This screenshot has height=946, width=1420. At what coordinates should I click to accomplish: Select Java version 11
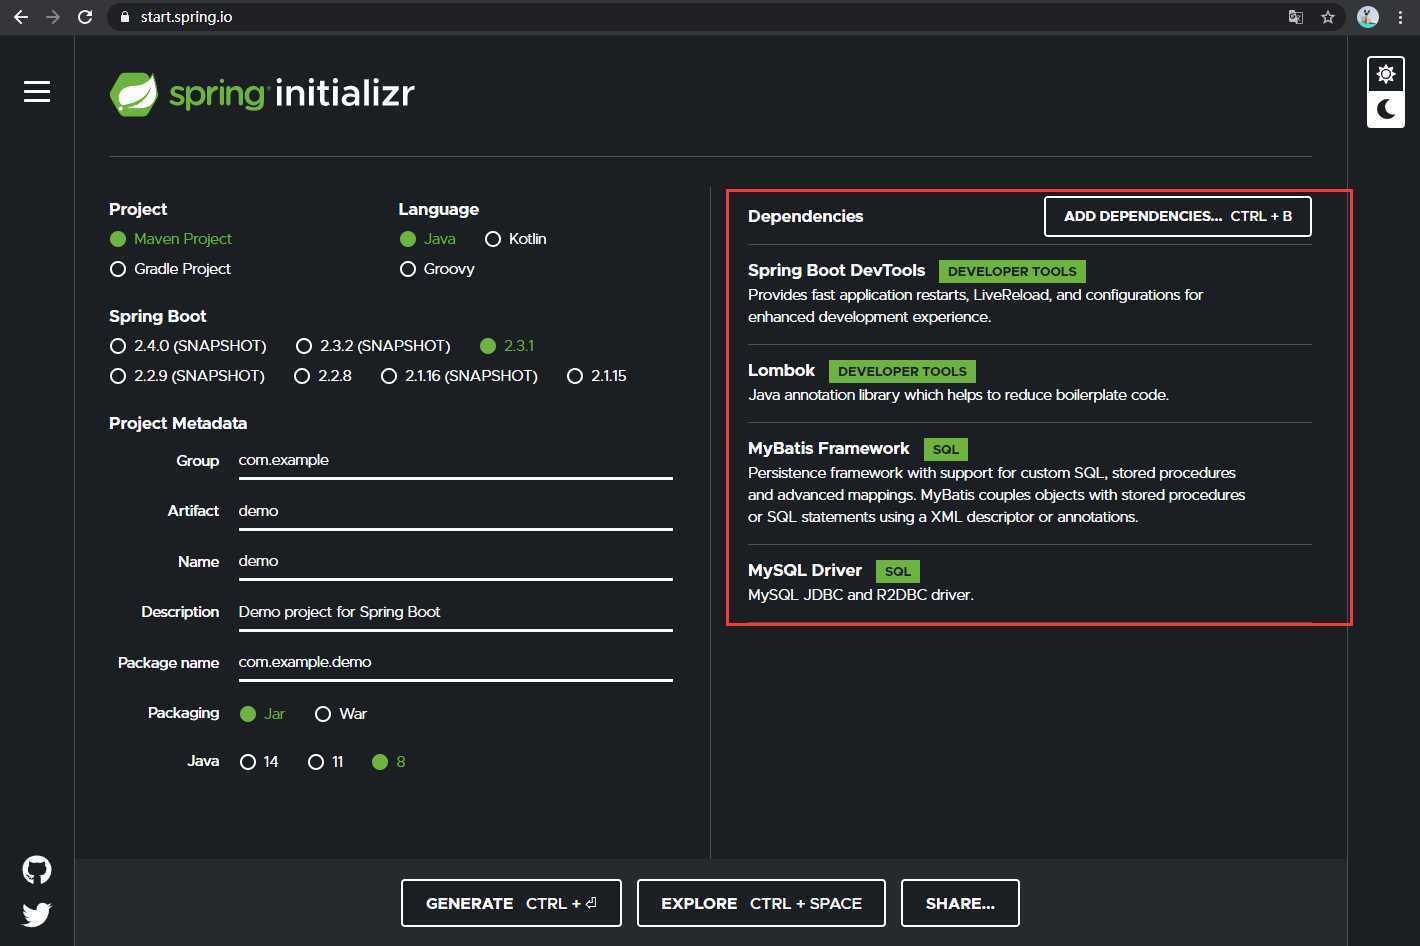326,762
